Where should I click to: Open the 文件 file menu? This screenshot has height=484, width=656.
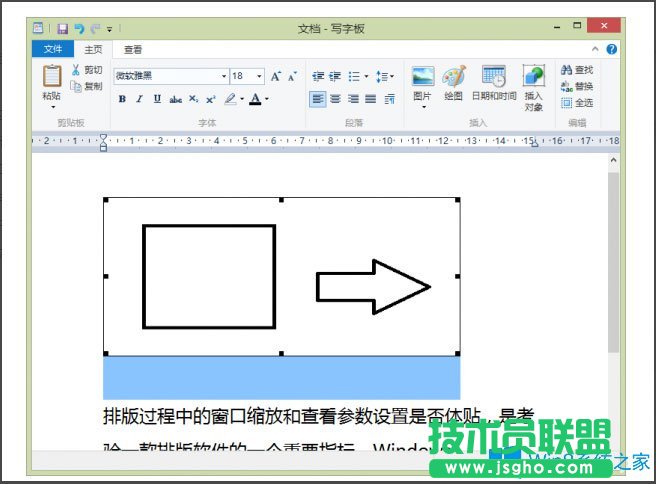click(x=53, y=49)
